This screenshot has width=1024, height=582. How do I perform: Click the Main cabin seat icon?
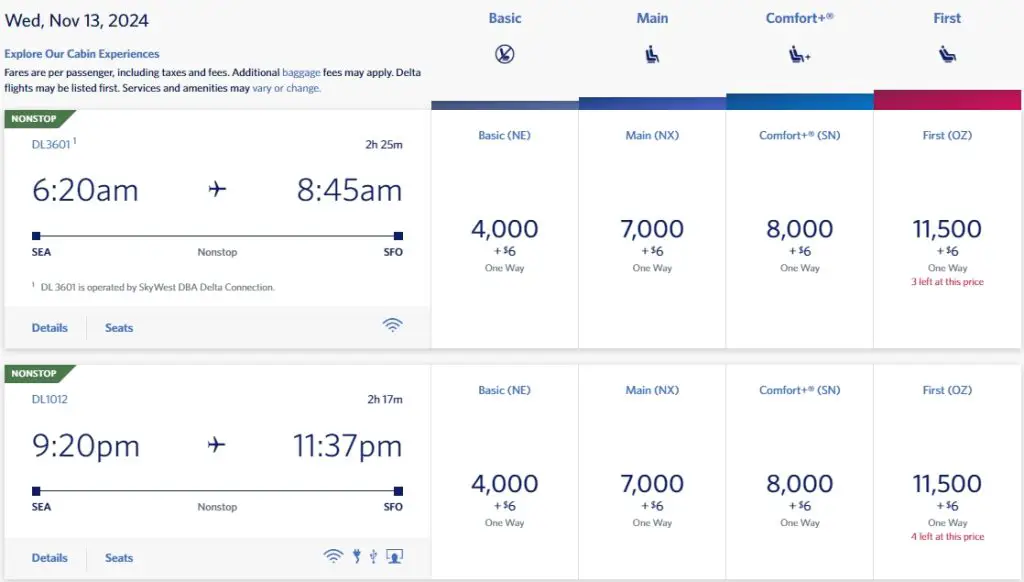coord(653,55)
